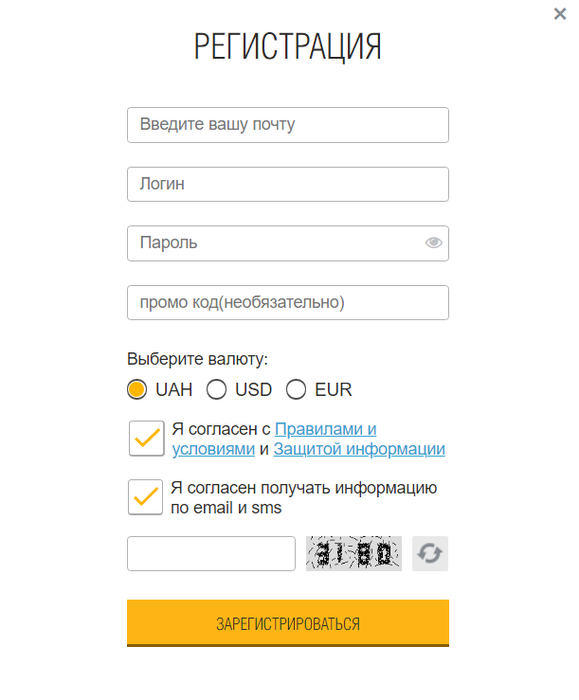579x700 pixels.
Task: Focus the captcha code input box
Action: coord(211,554)
